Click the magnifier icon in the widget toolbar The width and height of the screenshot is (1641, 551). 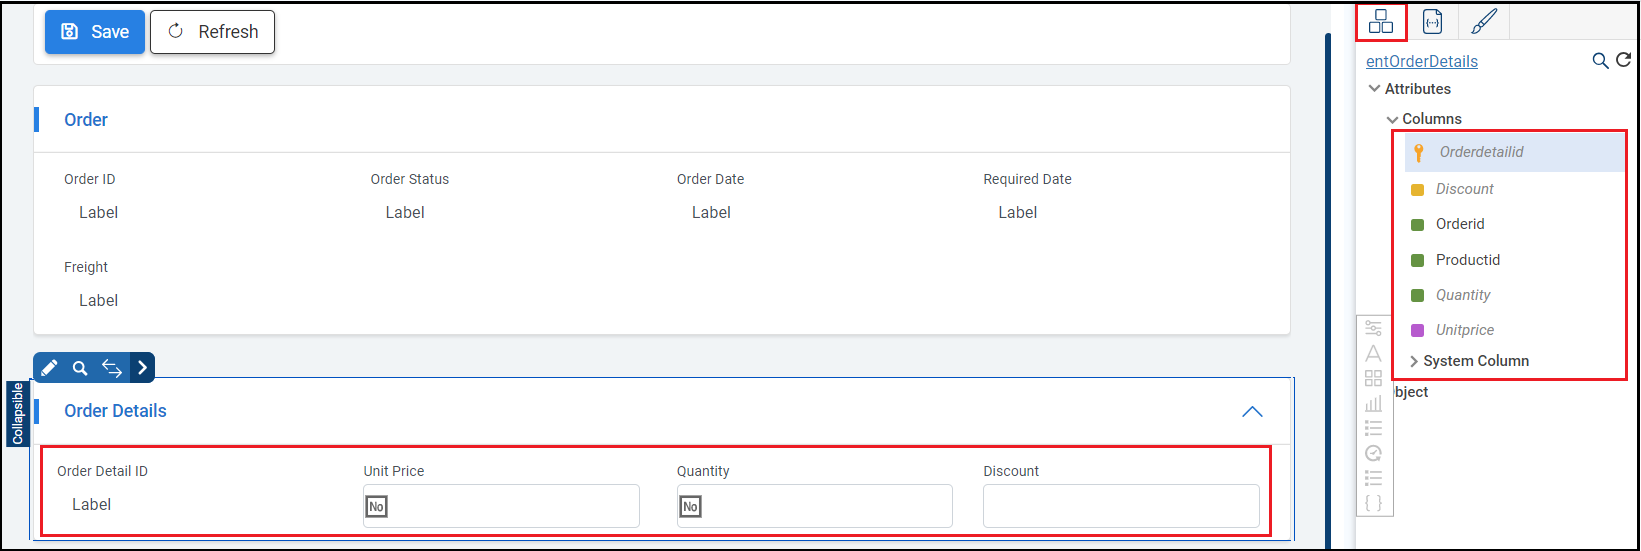(80, 368)
